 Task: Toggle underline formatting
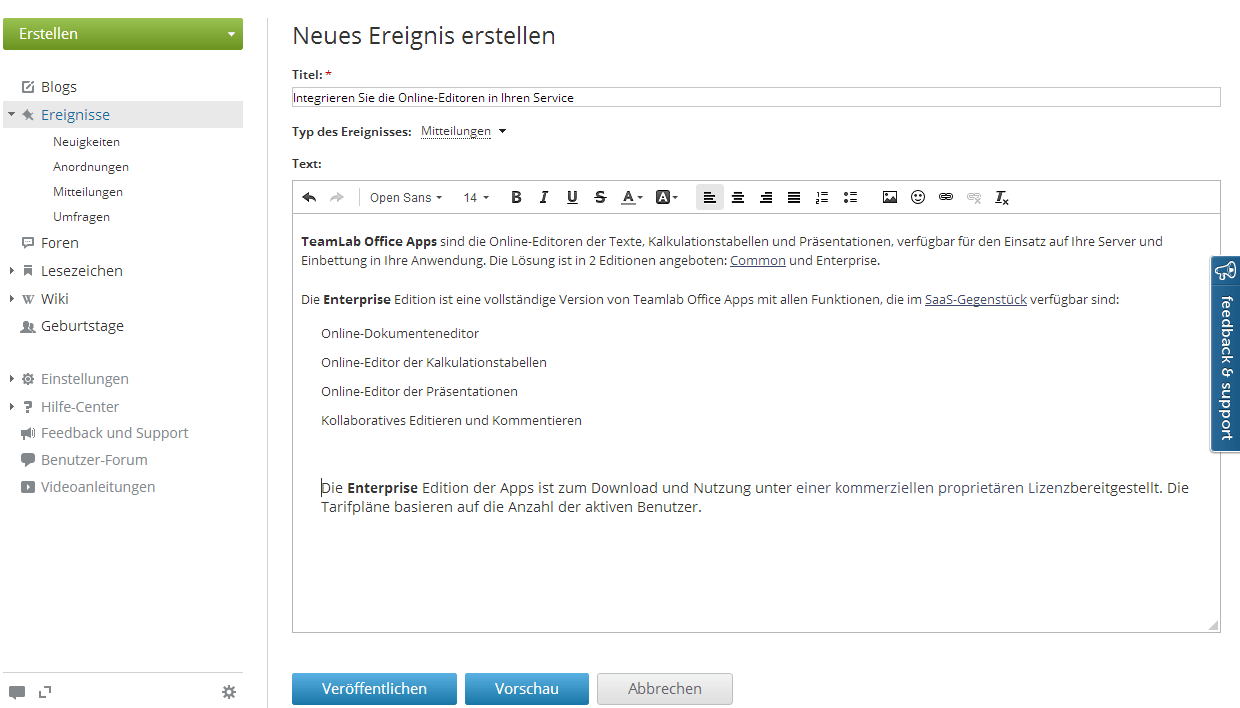click(x=572, y=197)
